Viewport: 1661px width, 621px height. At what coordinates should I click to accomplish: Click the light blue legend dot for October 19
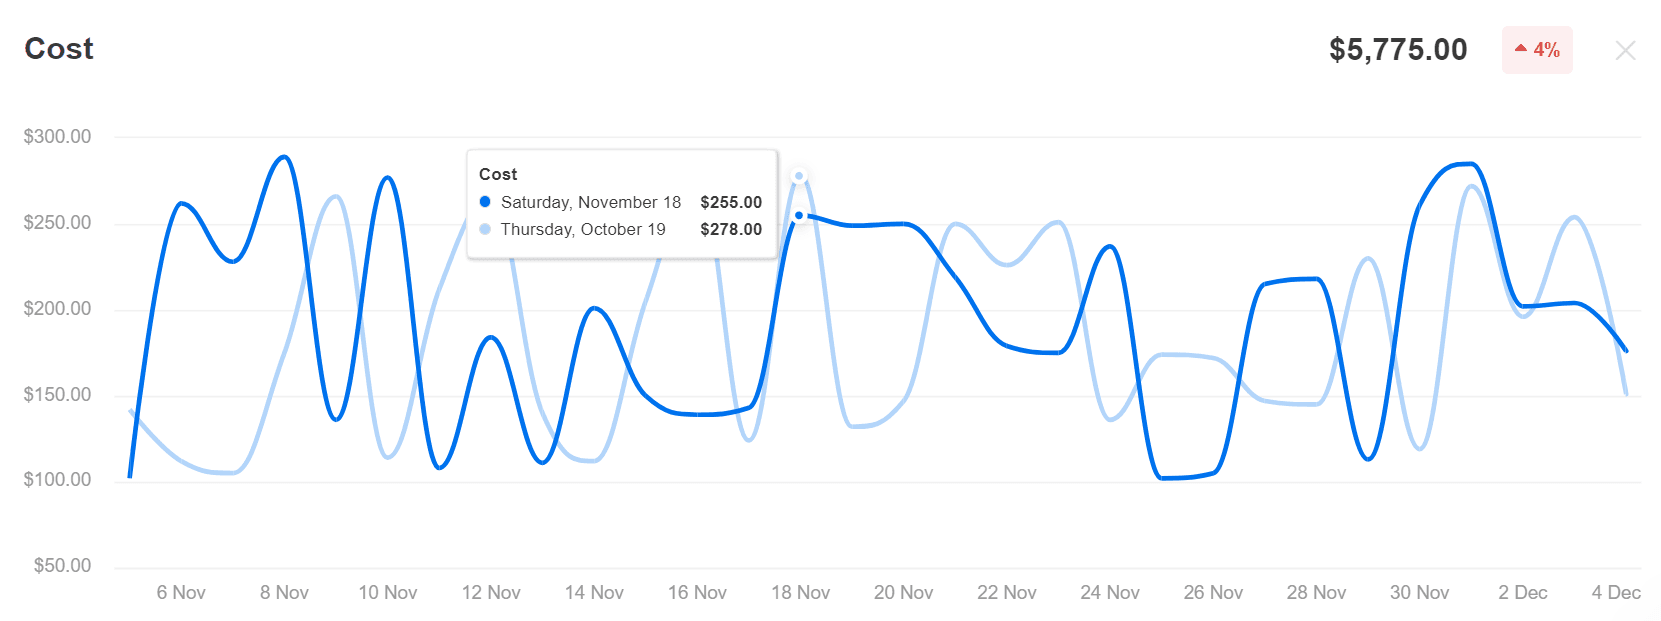(485, 229)
